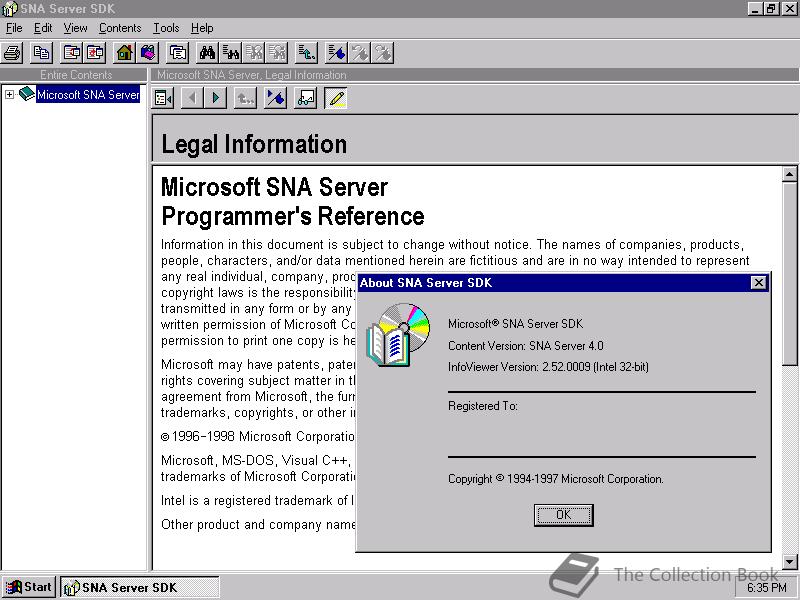Click OK in the About dialog

(x=564, y=515)
